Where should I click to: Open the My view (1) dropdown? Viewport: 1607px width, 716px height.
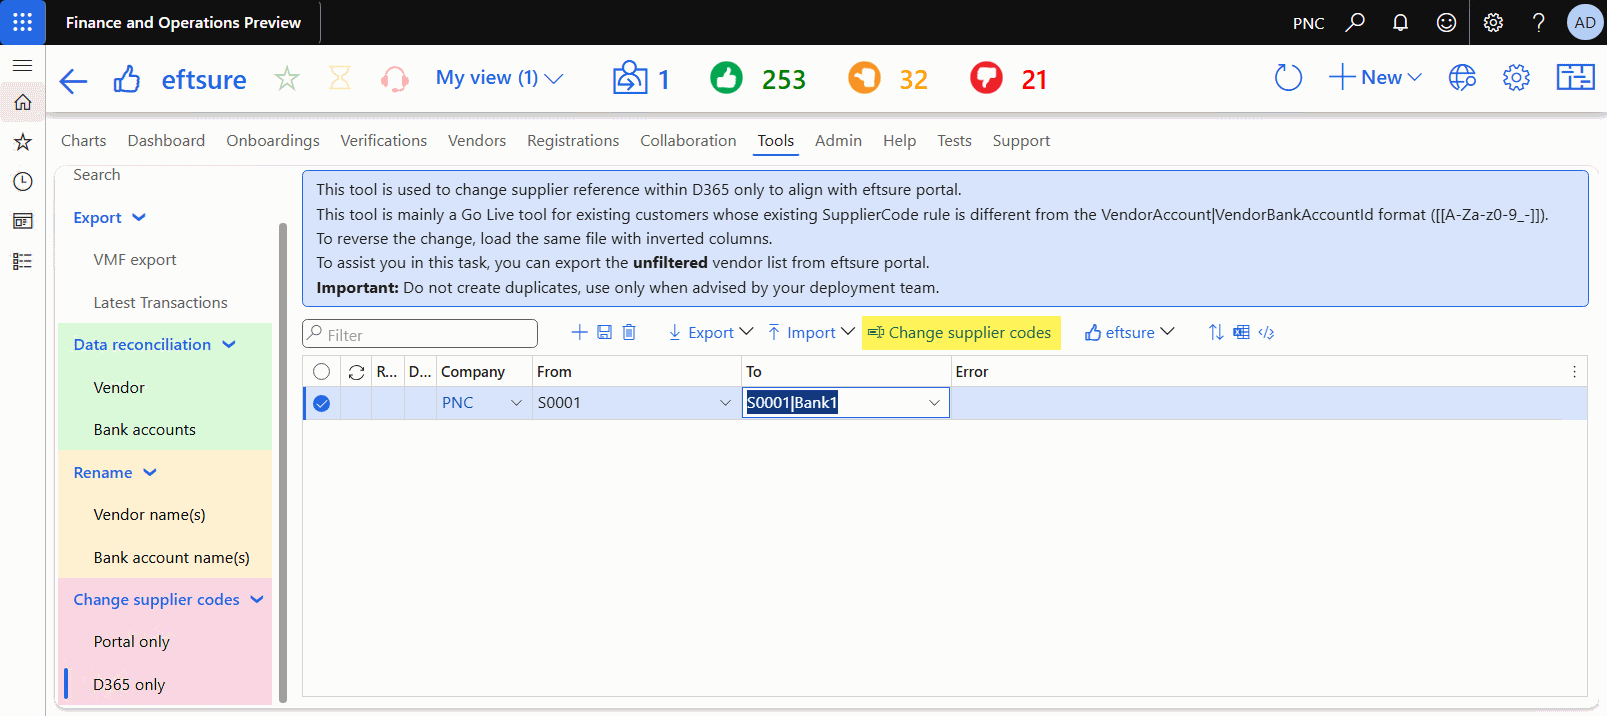click(x=500, y=78)
